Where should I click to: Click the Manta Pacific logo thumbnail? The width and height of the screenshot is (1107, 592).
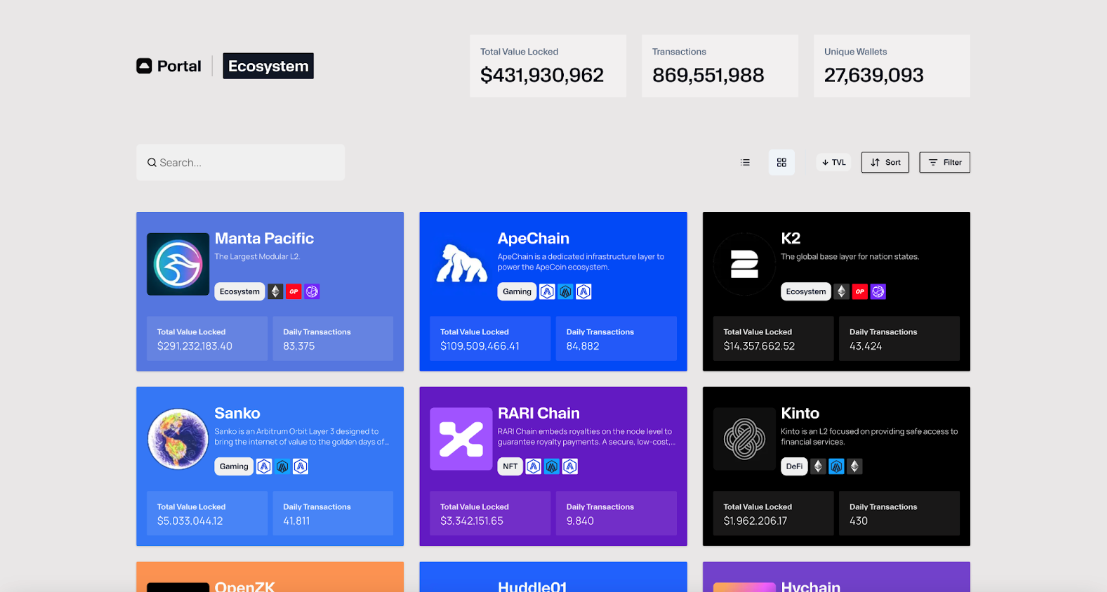178,264
